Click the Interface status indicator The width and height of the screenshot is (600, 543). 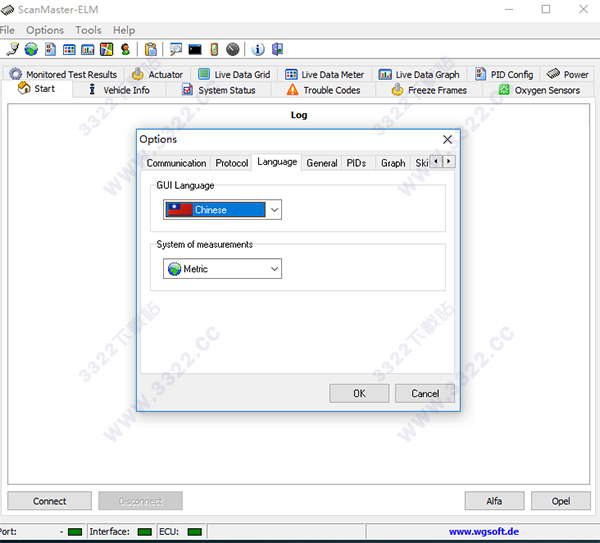pos(145,532)
